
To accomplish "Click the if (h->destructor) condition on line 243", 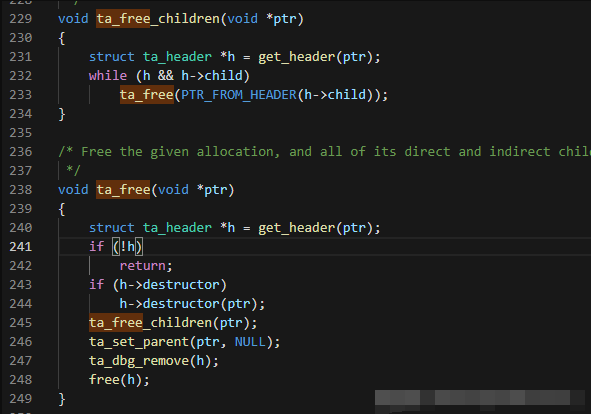I will 158,285.
